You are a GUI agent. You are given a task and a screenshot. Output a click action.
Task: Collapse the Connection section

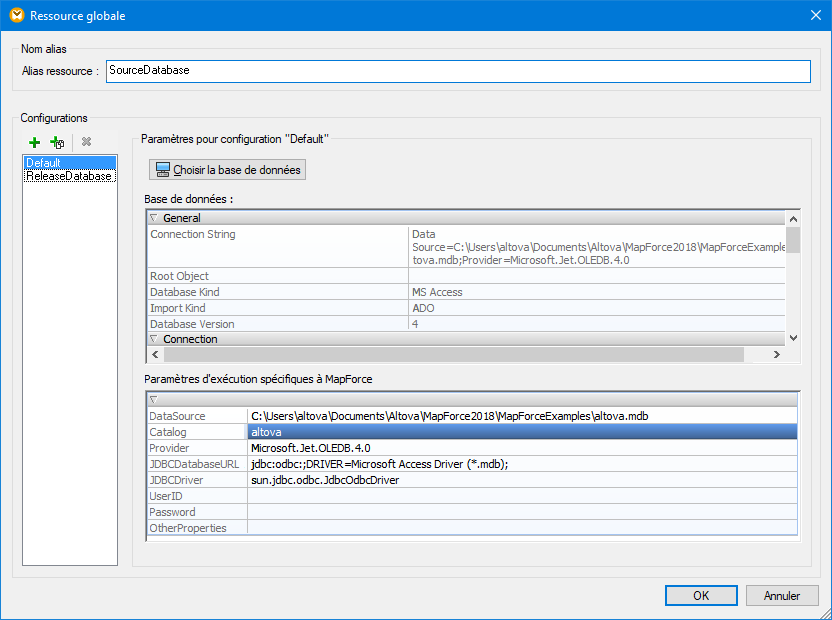pyautogui.click(x=154, y=339)
